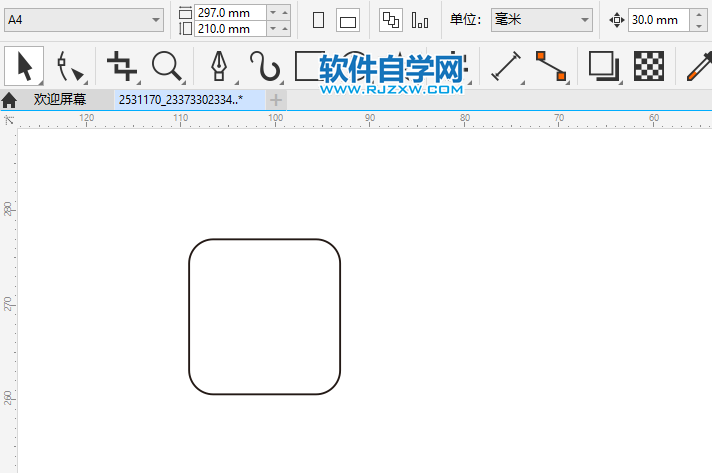Viewport: 712px width, 473px height.
Task: Decrease the page height value
Action: pos(273,29)
